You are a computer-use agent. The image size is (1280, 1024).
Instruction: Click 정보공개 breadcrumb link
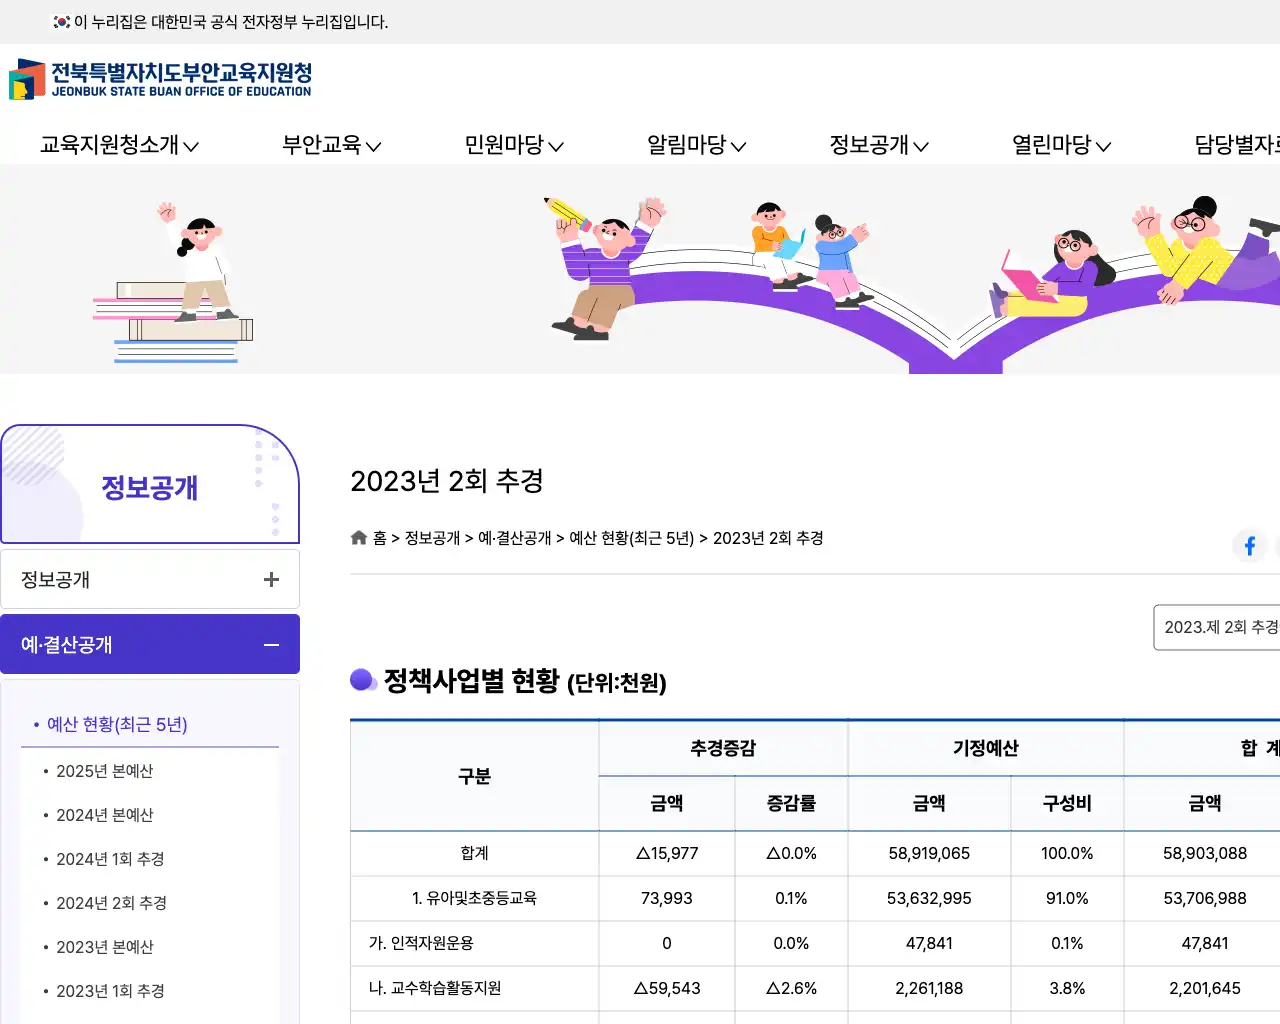coord(432,538)
